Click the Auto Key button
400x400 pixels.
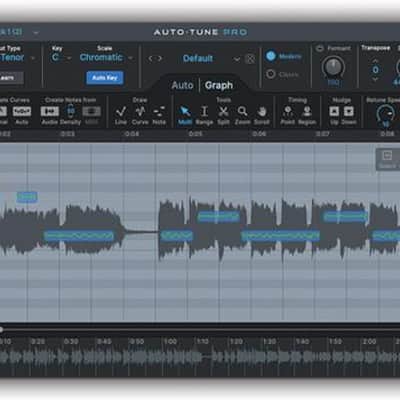[105, 78]
